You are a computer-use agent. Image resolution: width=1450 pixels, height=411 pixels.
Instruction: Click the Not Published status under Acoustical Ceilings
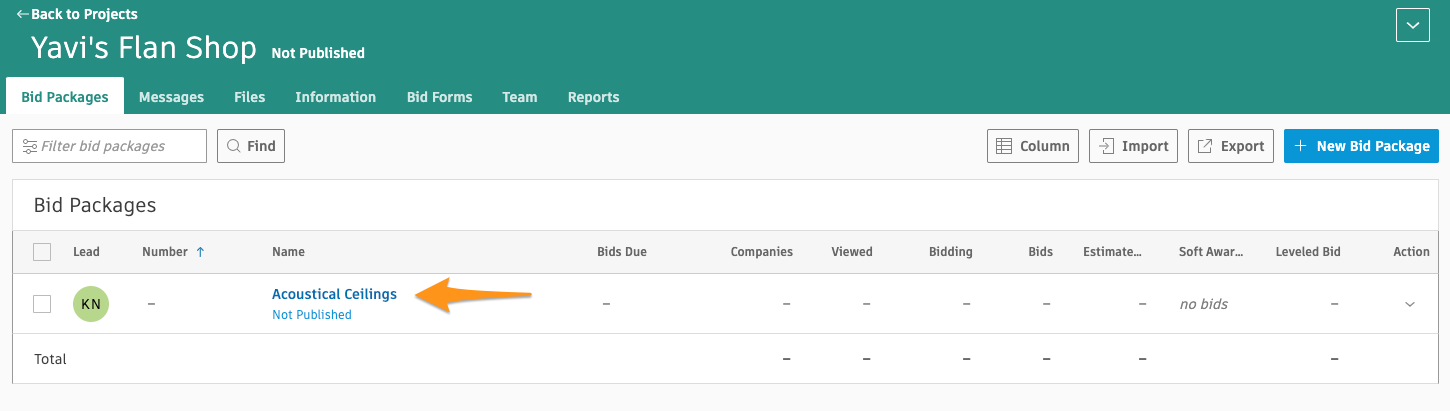[312, 315]
